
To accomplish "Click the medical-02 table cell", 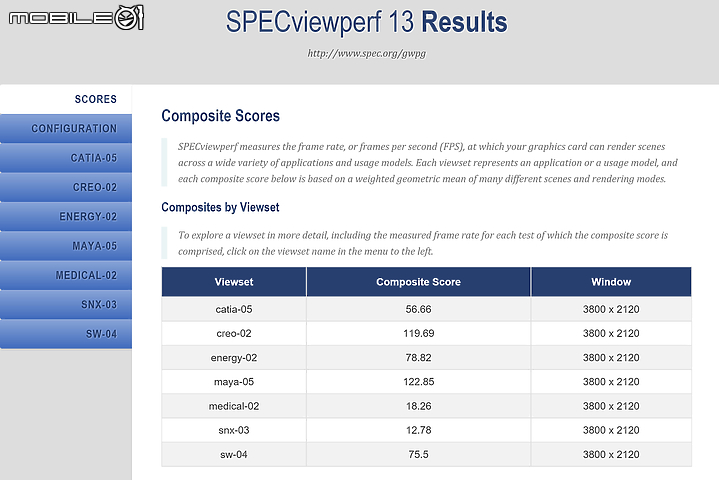I will pos(234,406).
